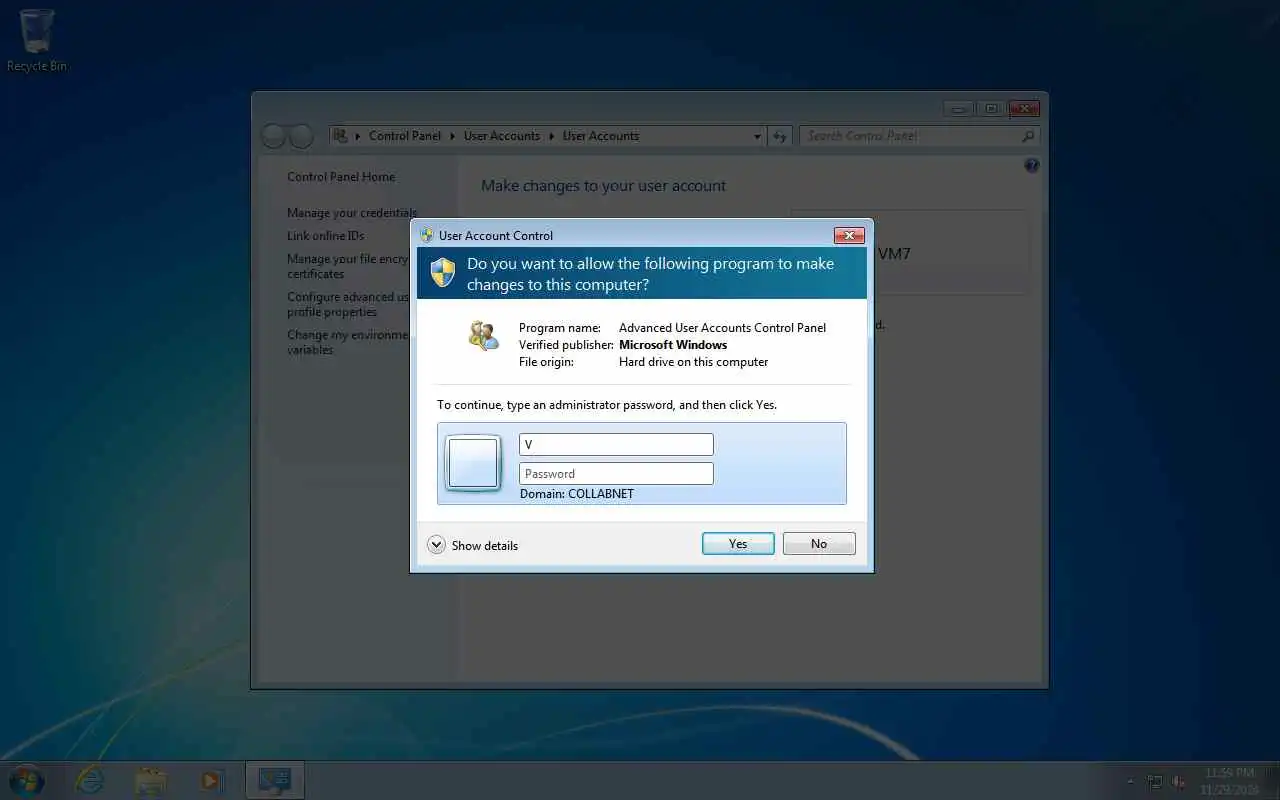Image resolution: width=1280 pixels, height=800 pixels.
Task: Click Yes in User Account Control dialog
Action: [x=738, y=543]
